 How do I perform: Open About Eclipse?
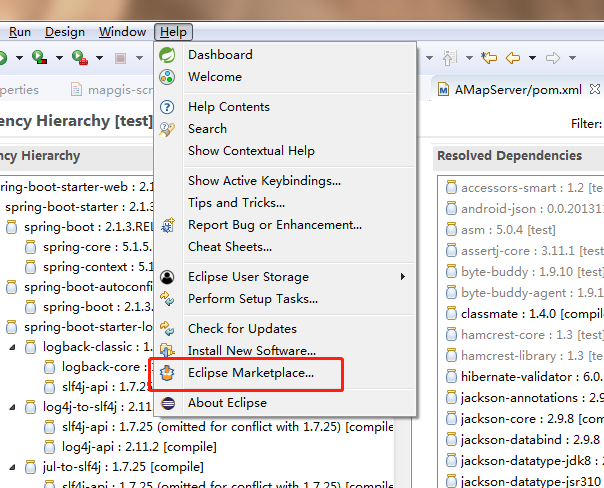point(227,403)
